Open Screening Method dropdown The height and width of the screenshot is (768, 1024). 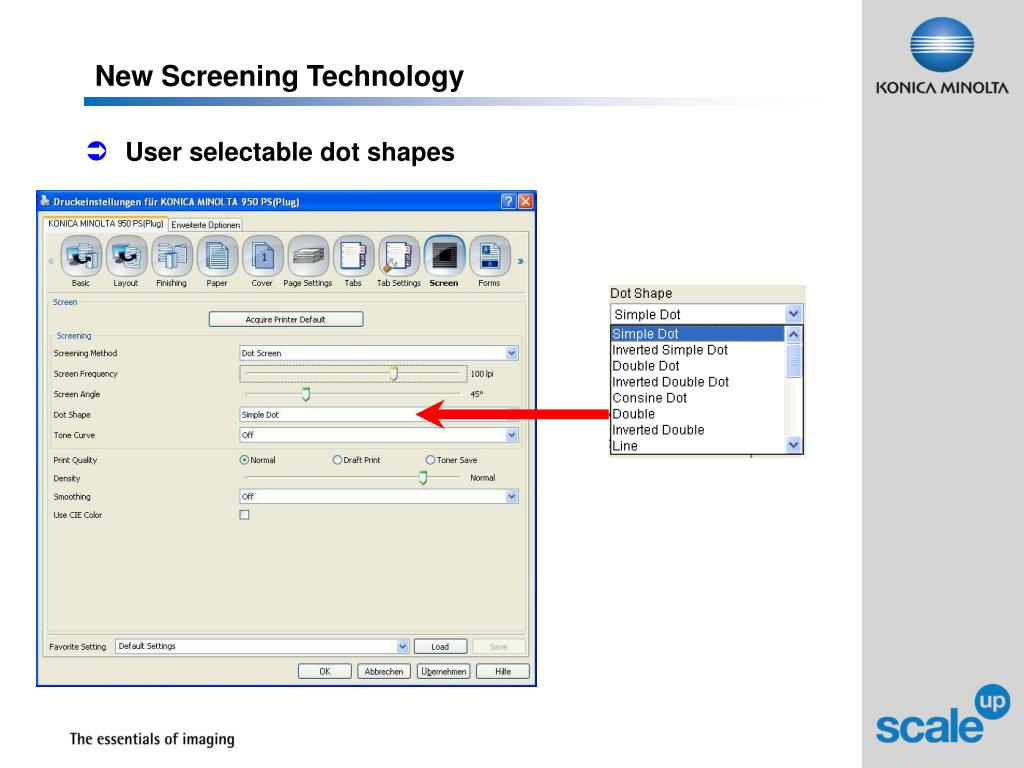click(379, 353)
